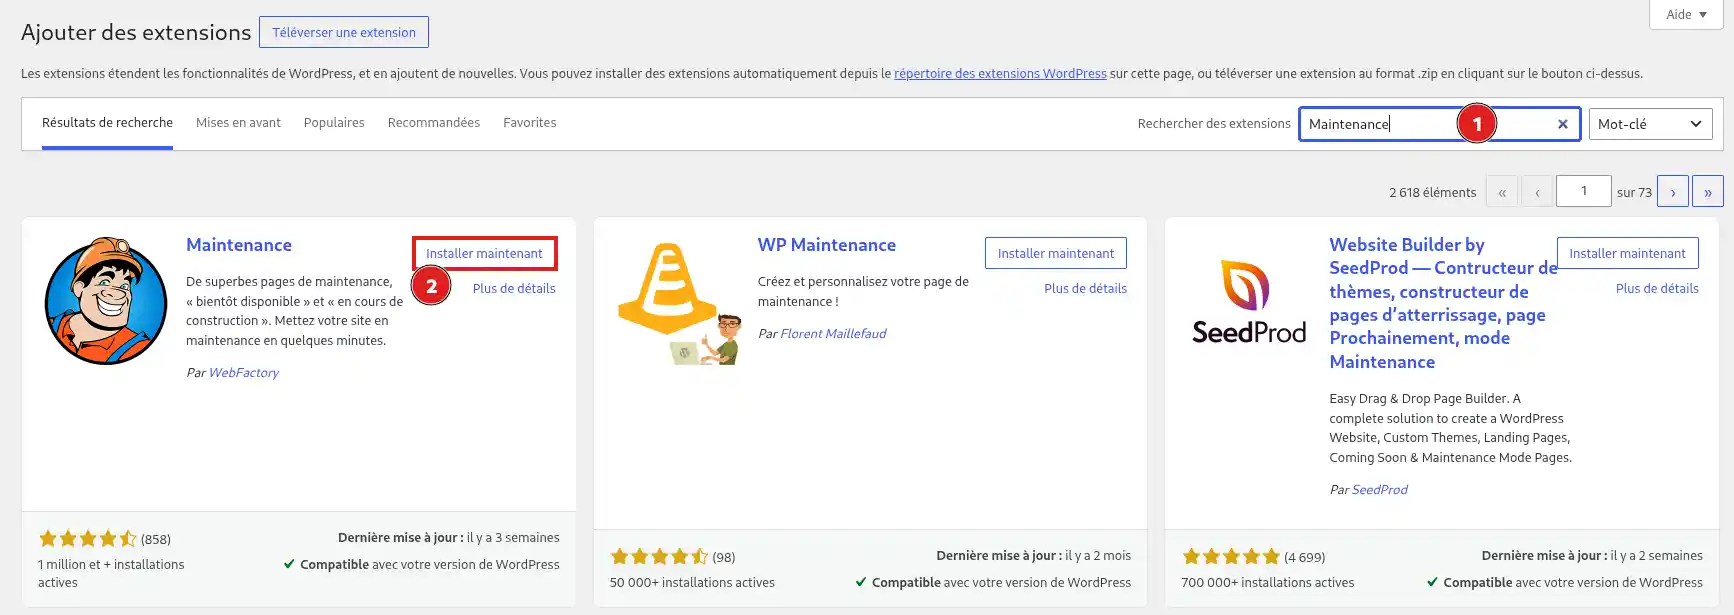Expand the Aide help dropdown
The image size is (1734, 615).
1686,14
